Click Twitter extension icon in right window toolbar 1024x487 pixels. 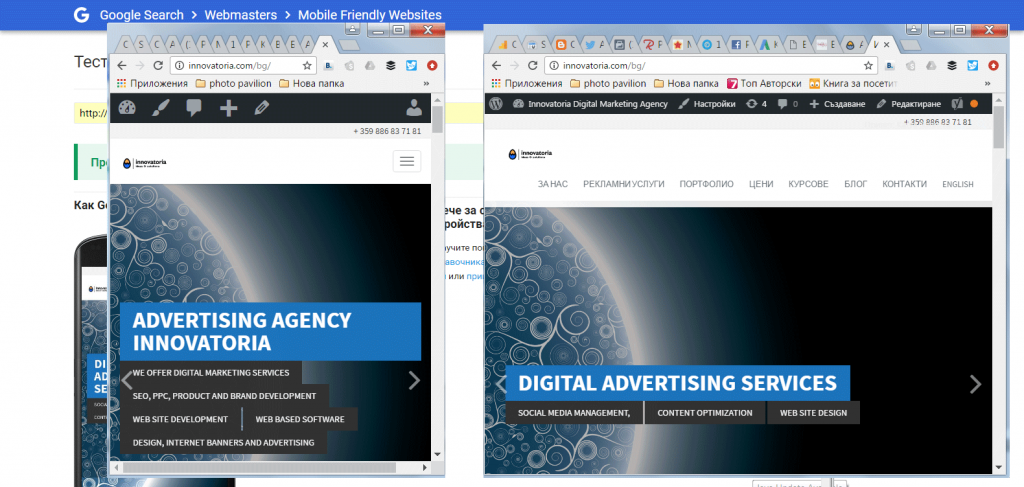tap(972, 65)
